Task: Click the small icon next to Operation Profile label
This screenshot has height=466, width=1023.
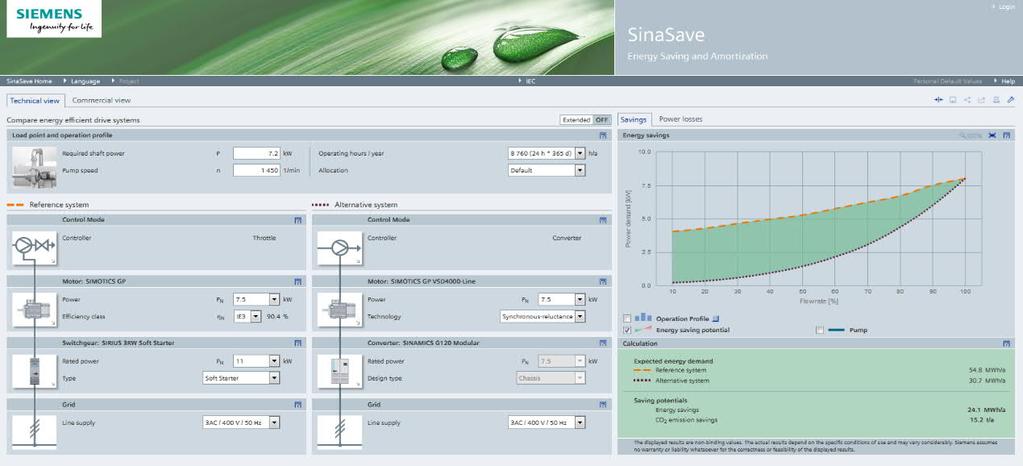Action: pos(716,319)
